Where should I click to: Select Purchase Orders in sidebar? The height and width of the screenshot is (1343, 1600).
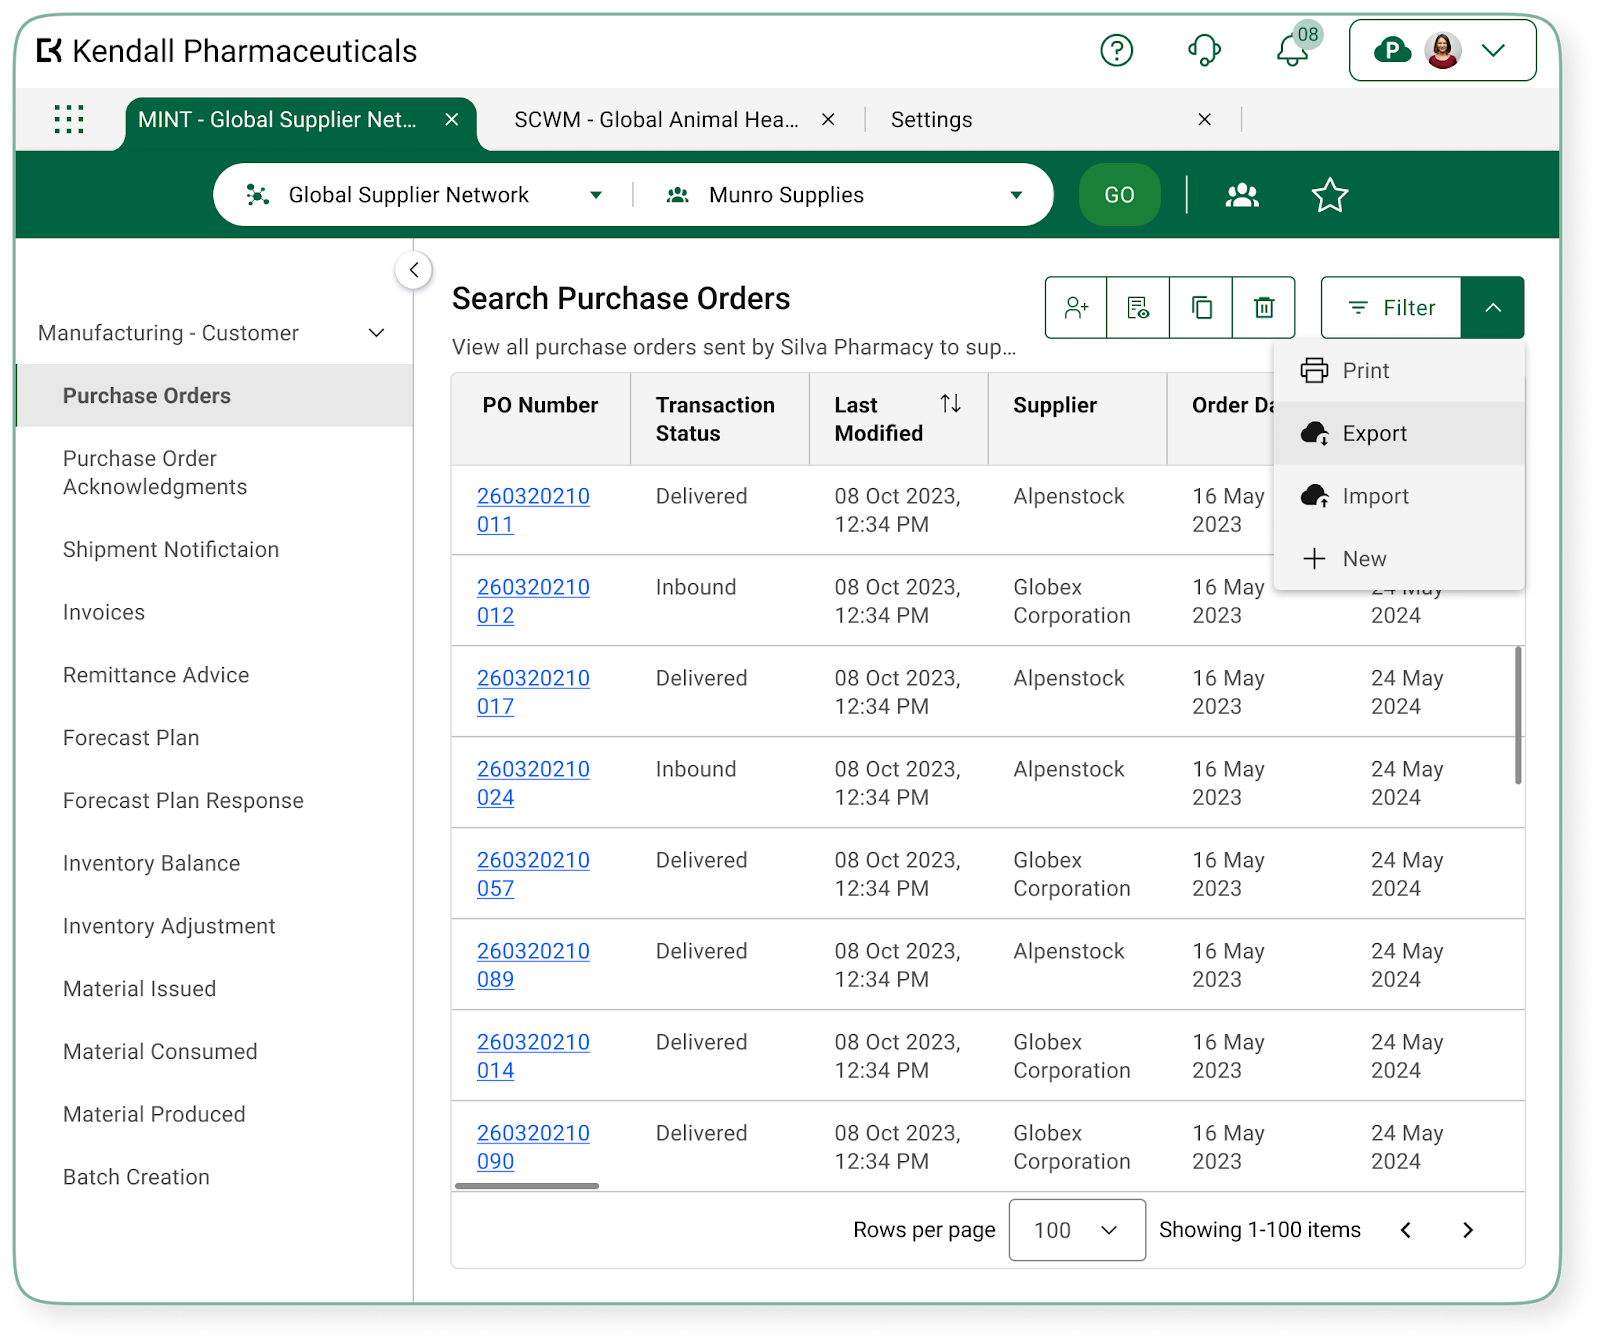click(x=215, y=396)
